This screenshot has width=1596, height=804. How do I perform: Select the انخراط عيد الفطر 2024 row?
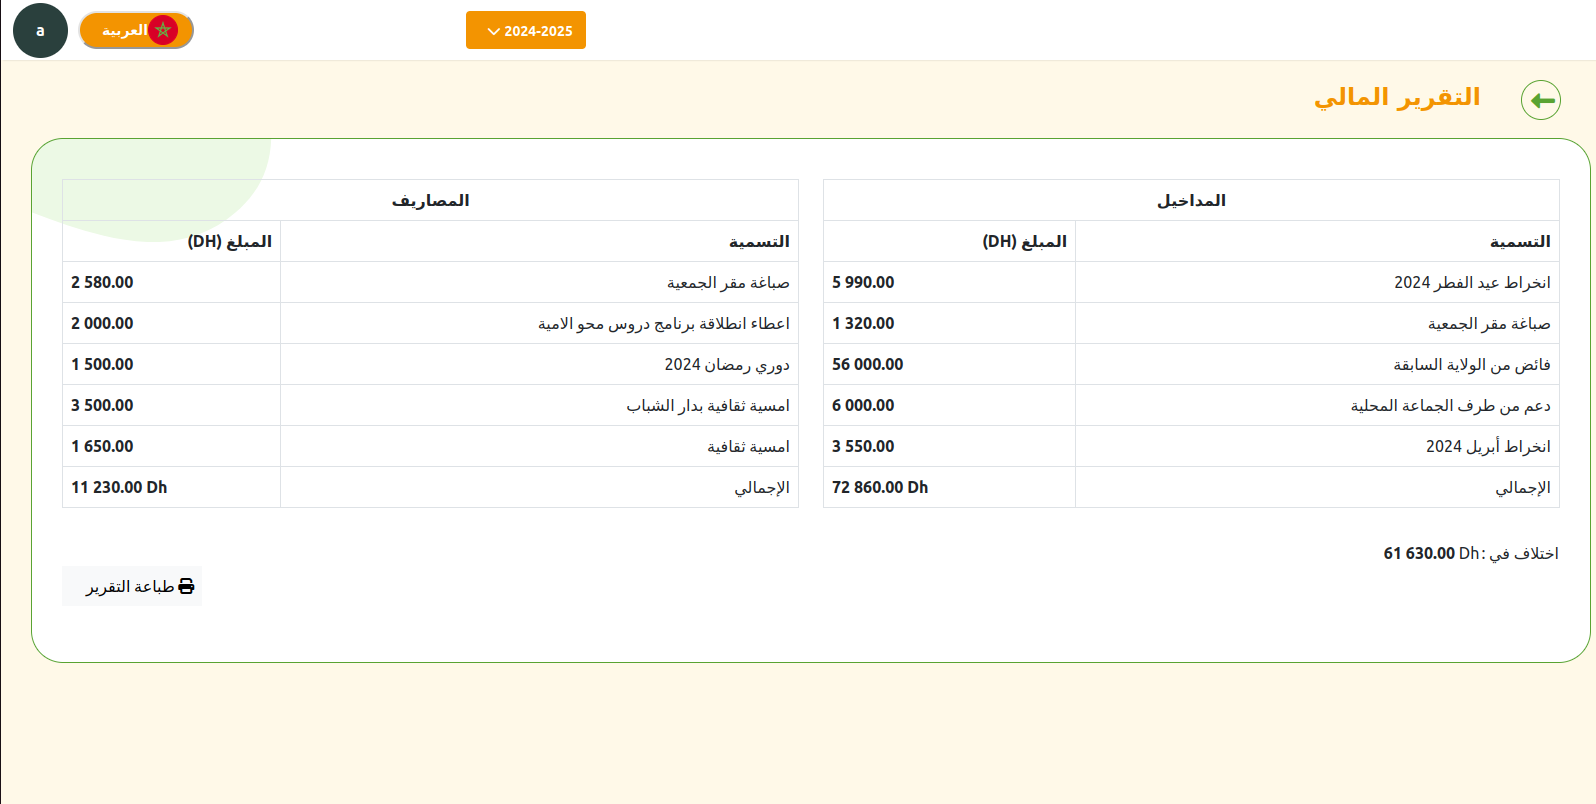click(x=1191, y=282)
